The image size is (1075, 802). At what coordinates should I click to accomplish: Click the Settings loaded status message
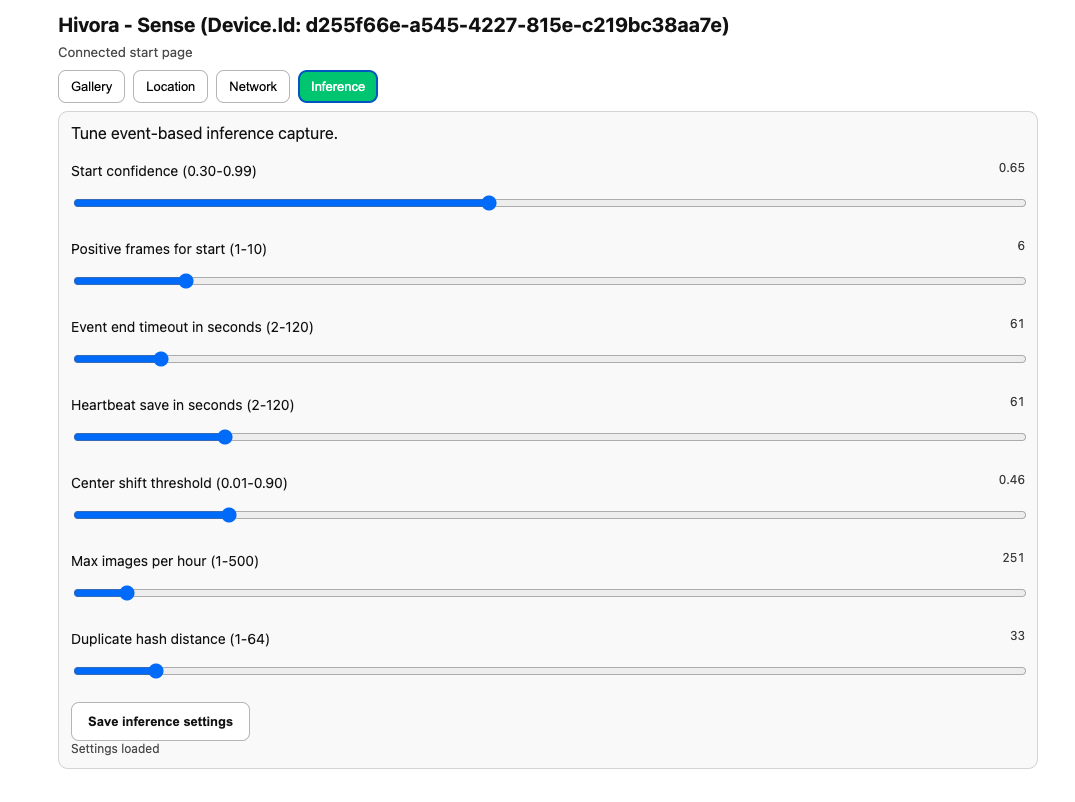click(115, 749)
